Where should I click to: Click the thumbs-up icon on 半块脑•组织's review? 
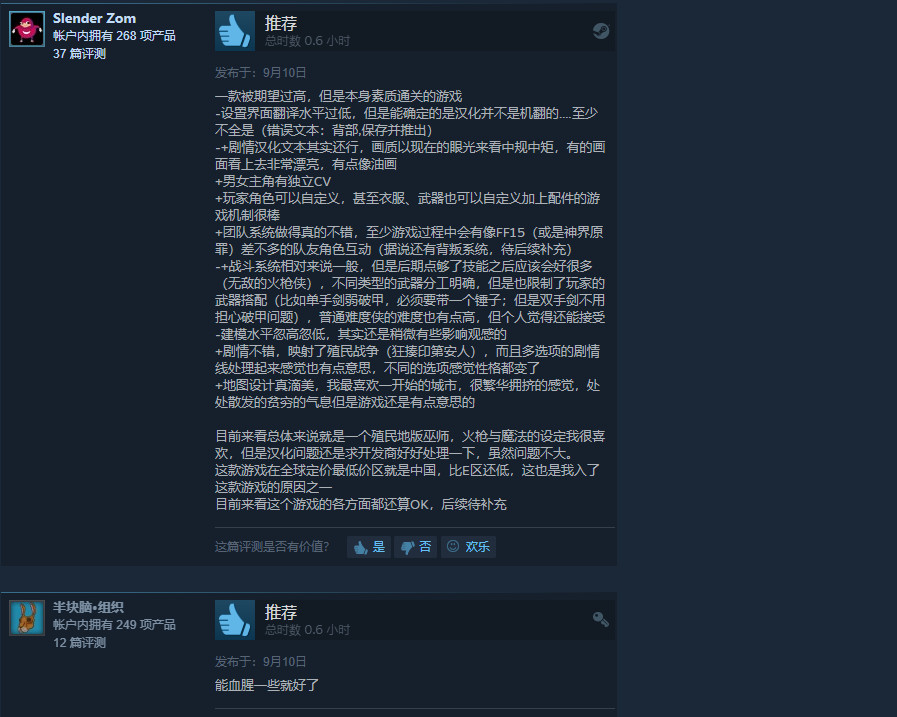235,620
